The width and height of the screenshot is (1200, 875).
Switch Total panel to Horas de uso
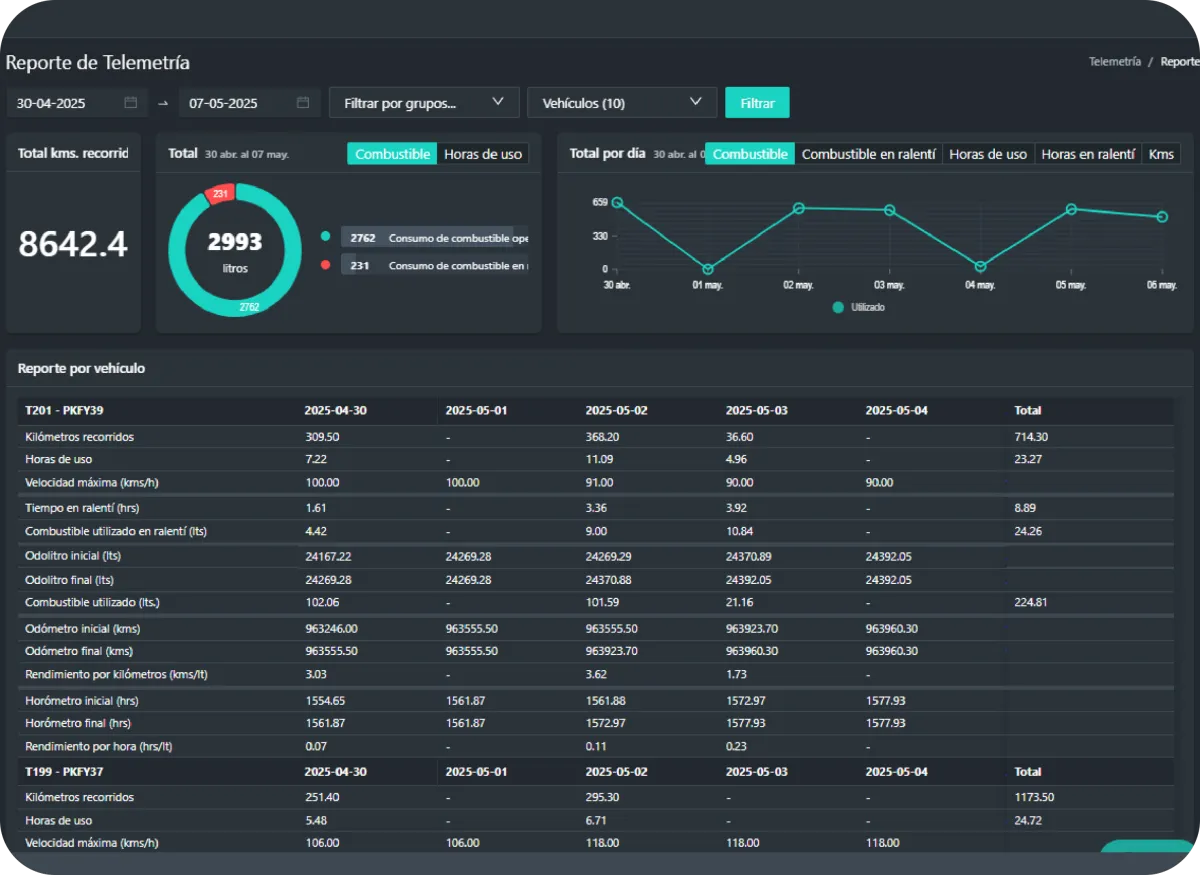(x=483, y=154)
